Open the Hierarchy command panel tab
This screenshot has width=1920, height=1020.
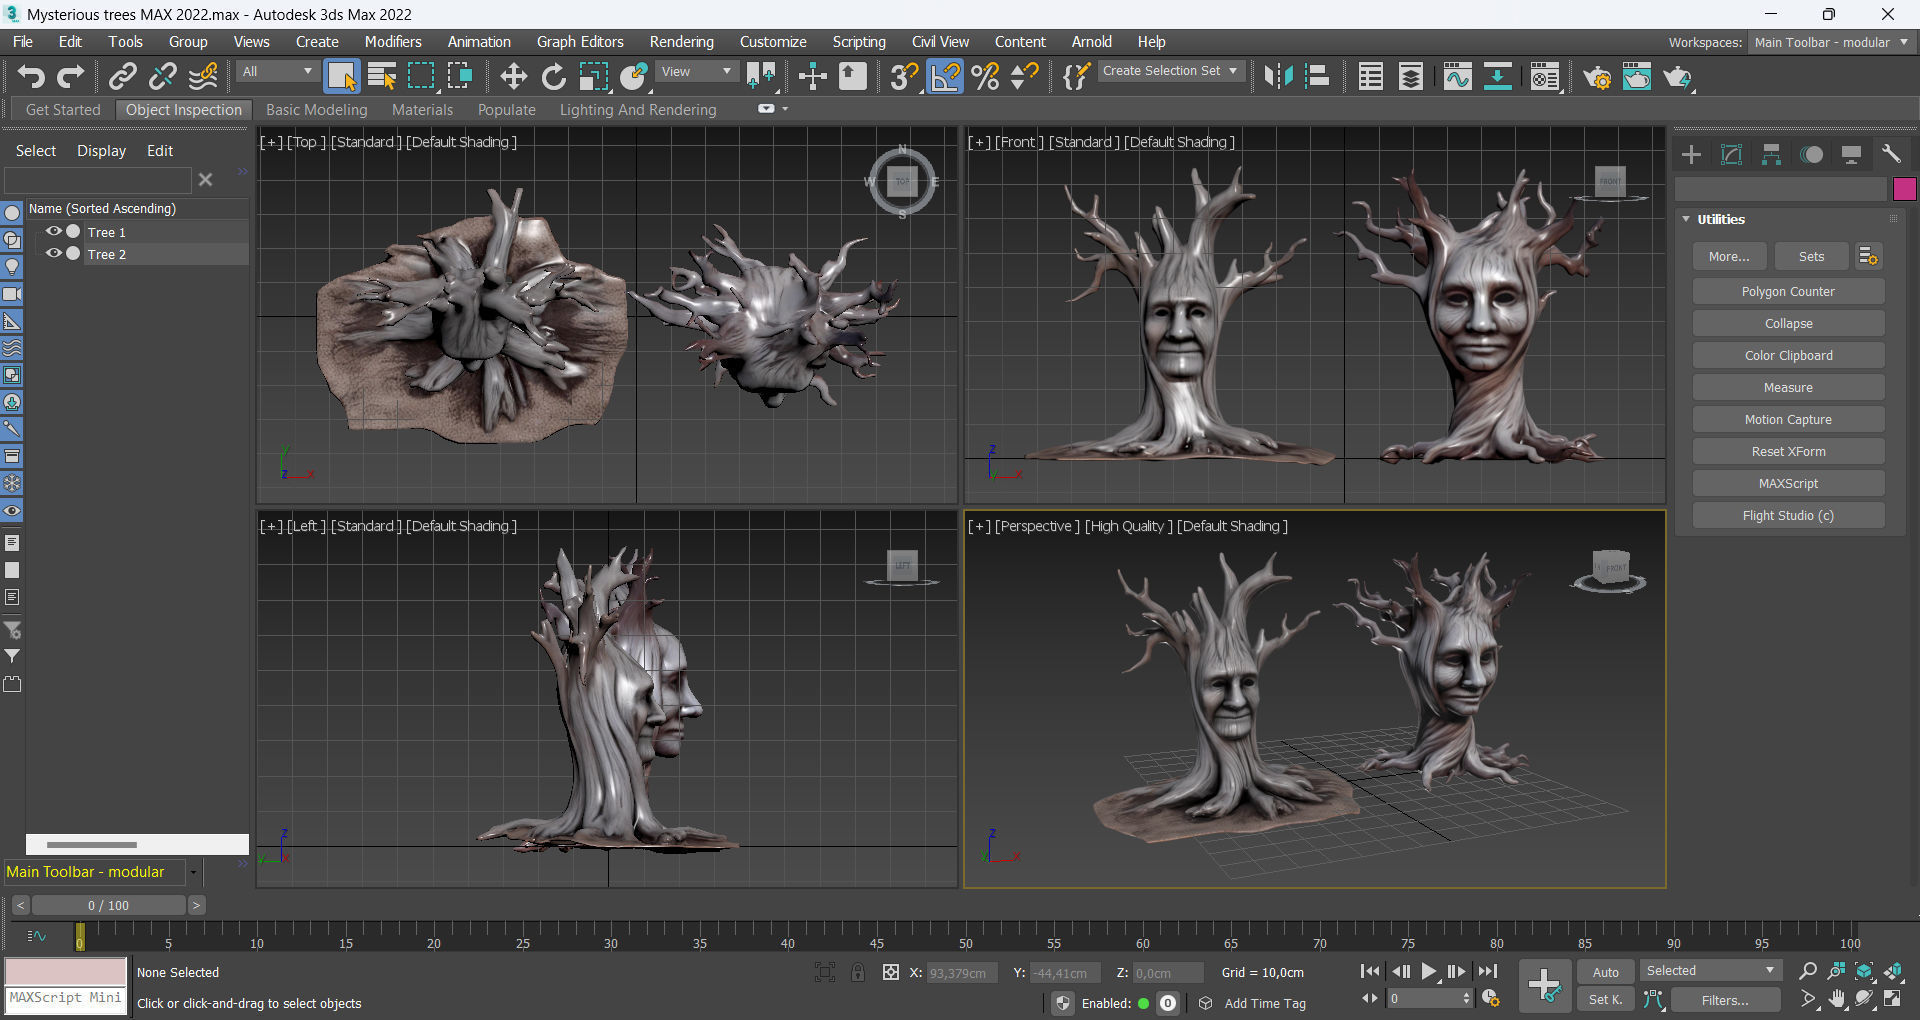coord(1771,154)
